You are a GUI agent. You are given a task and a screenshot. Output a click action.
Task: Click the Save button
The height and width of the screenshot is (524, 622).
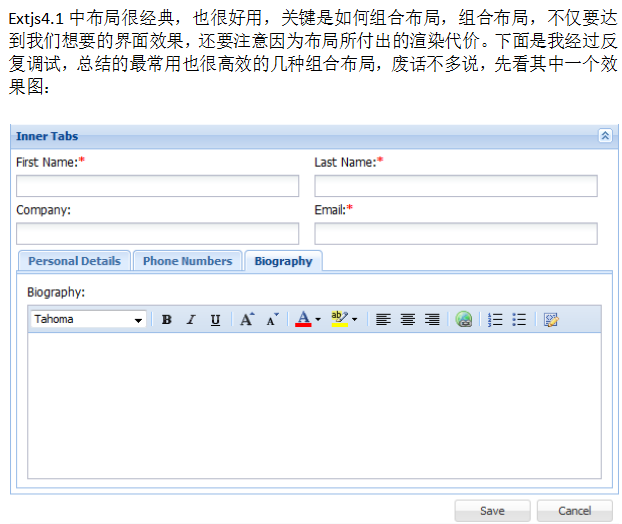(x=492, y=511)
